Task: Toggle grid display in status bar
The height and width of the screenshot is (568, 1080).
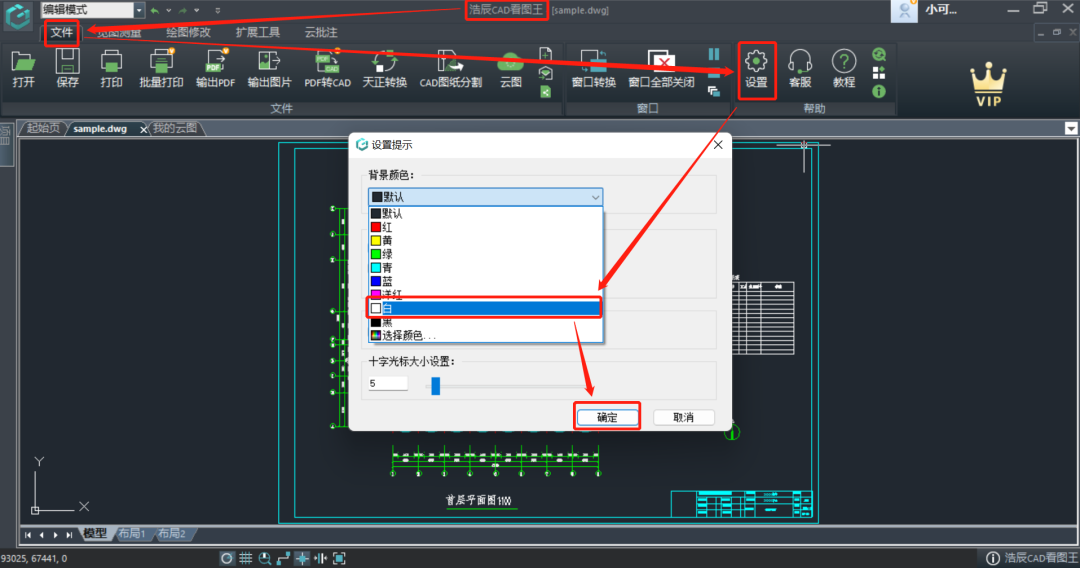Action: (245, 558)
